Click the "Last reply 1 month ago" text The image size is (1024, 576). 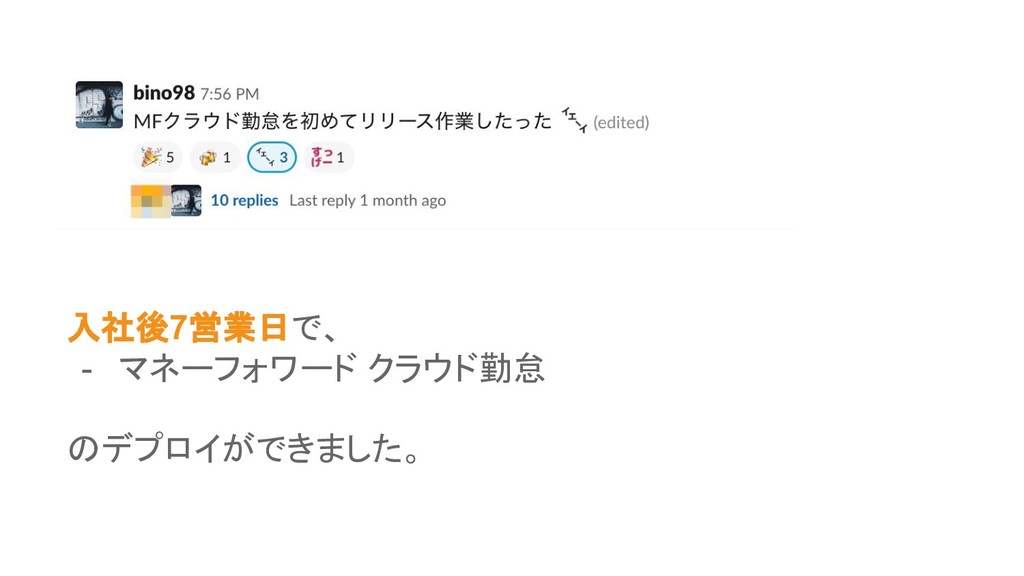tap(367, 200)
